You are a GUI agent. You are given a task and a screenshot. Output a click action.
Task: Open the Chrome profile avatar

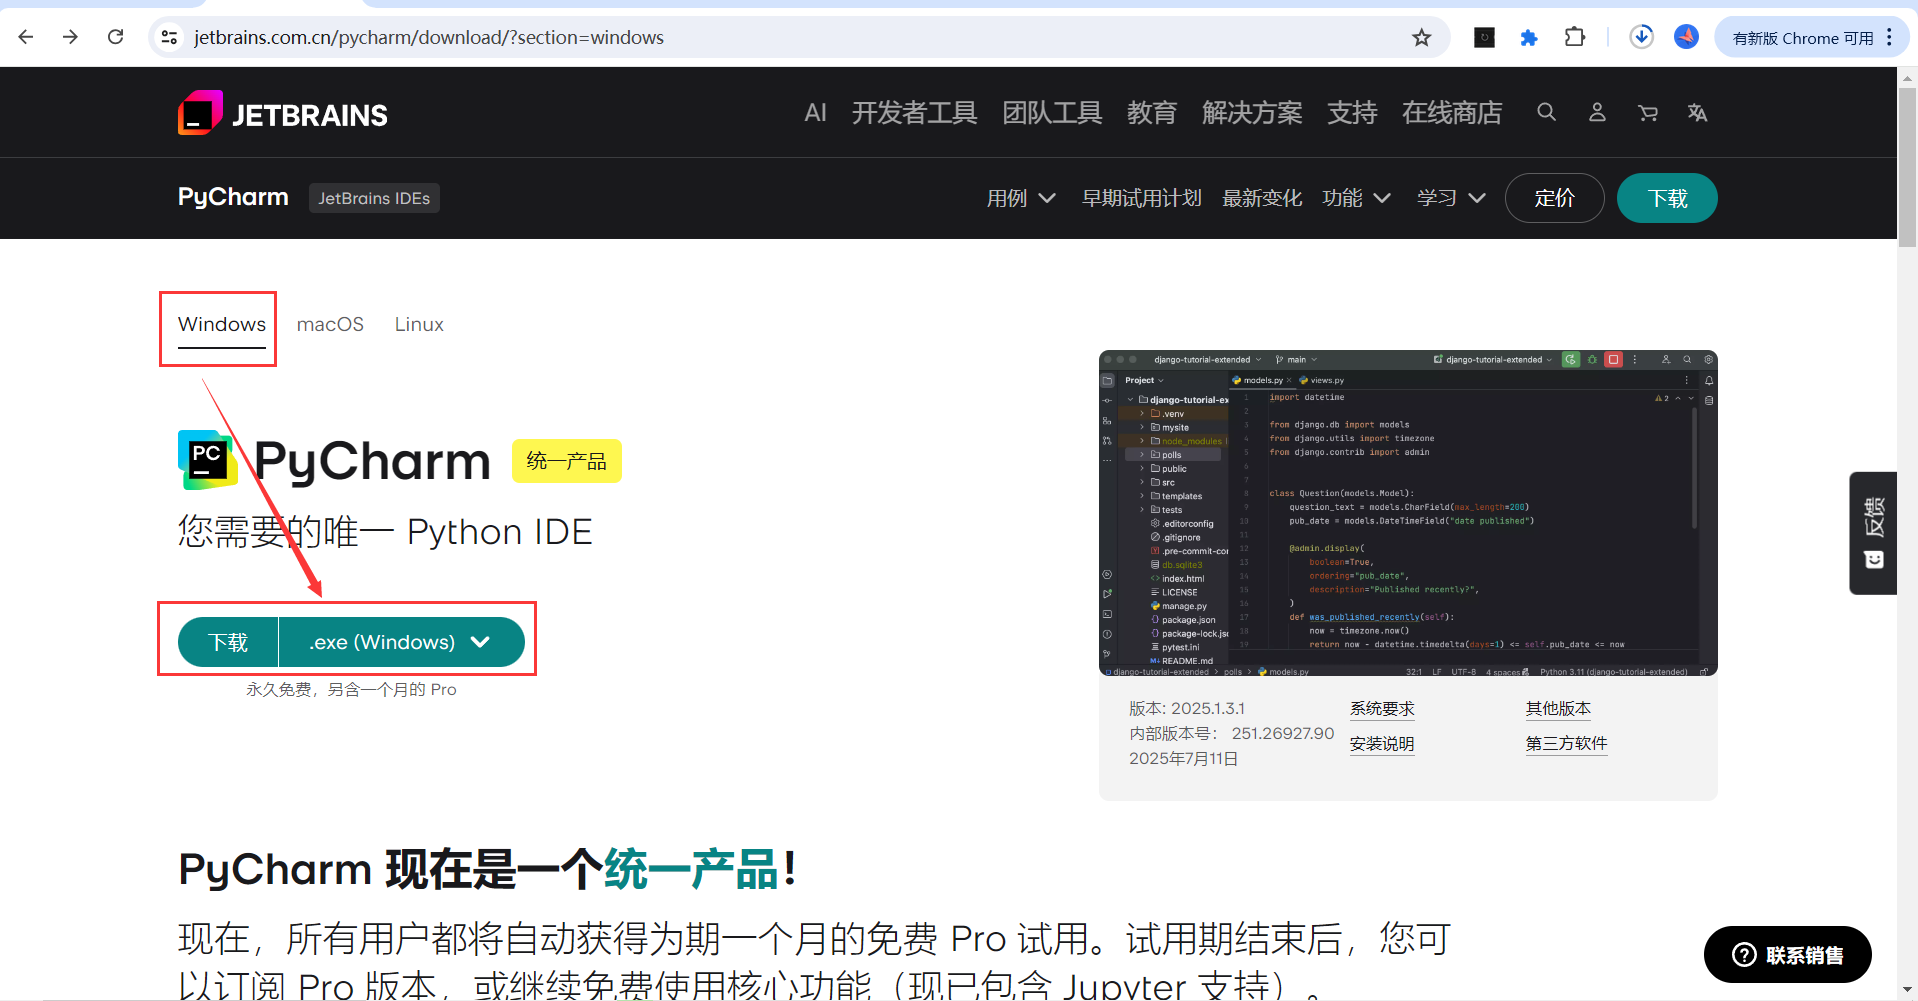(1687, 37)
